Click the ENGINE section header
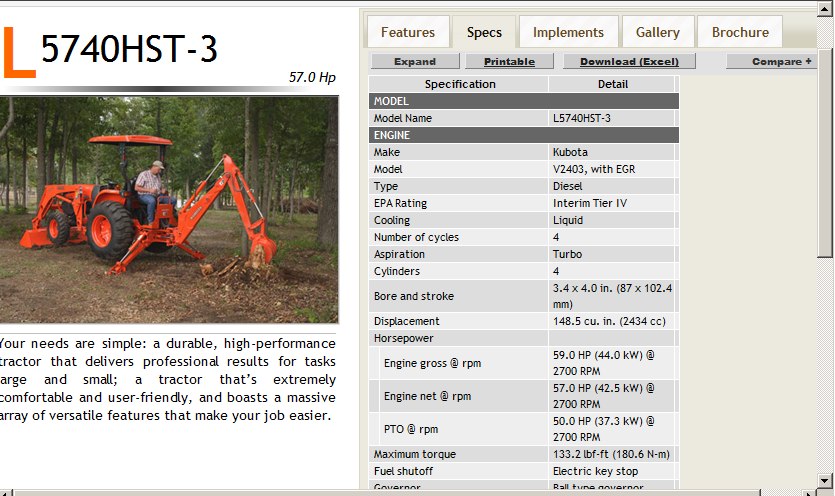The image size is (835, 496). [x=523, y=135]
